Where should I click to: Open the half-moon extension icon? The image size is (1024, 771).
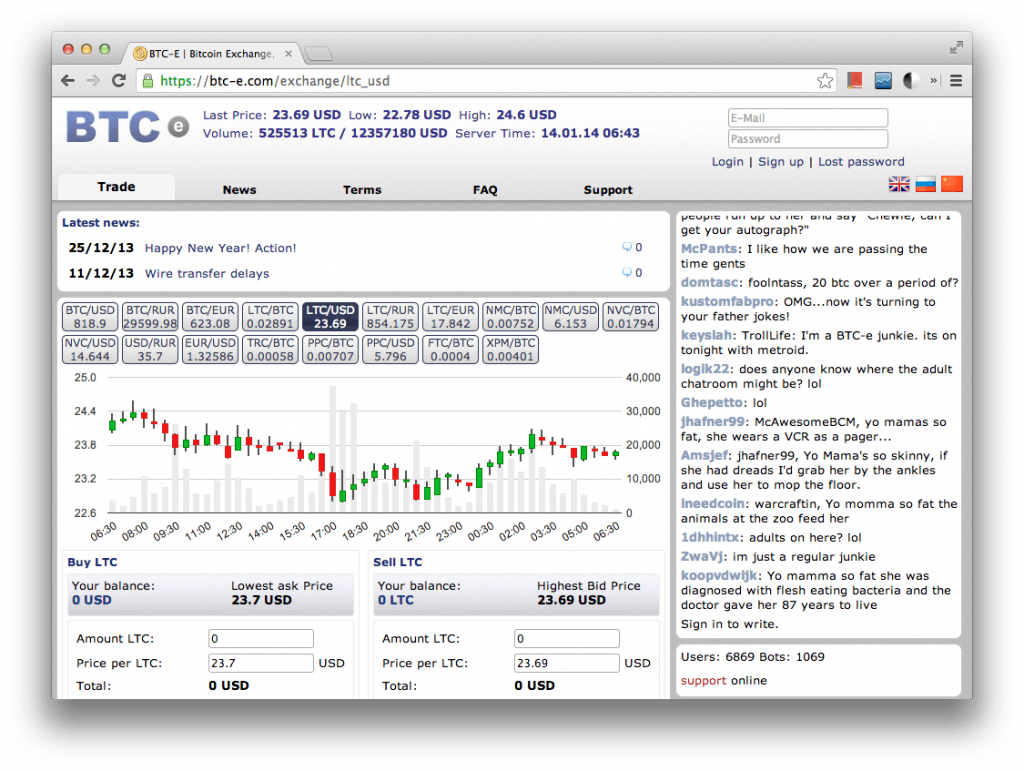point(910,80)
